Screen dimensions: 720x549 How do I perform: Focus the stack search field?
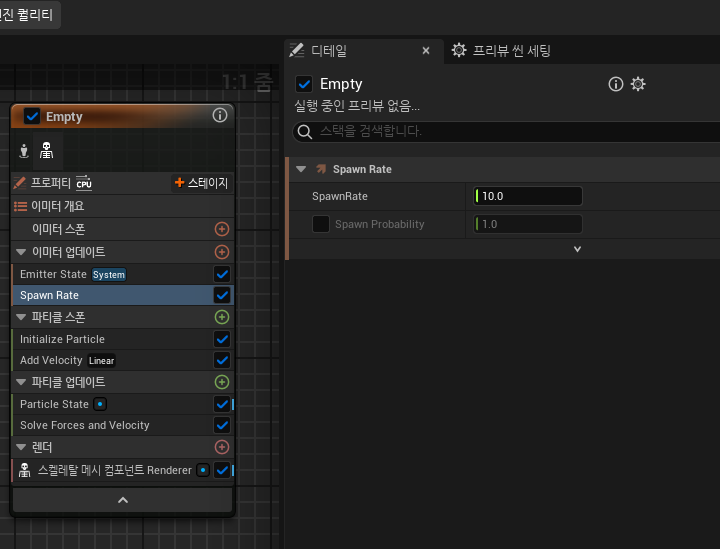point(507,132)
